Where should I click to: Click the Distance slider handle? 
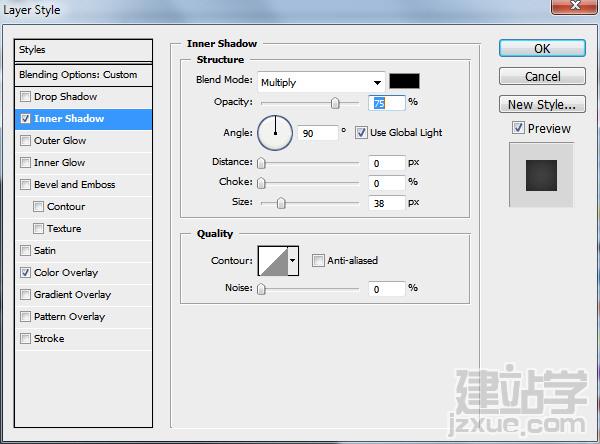261,163
